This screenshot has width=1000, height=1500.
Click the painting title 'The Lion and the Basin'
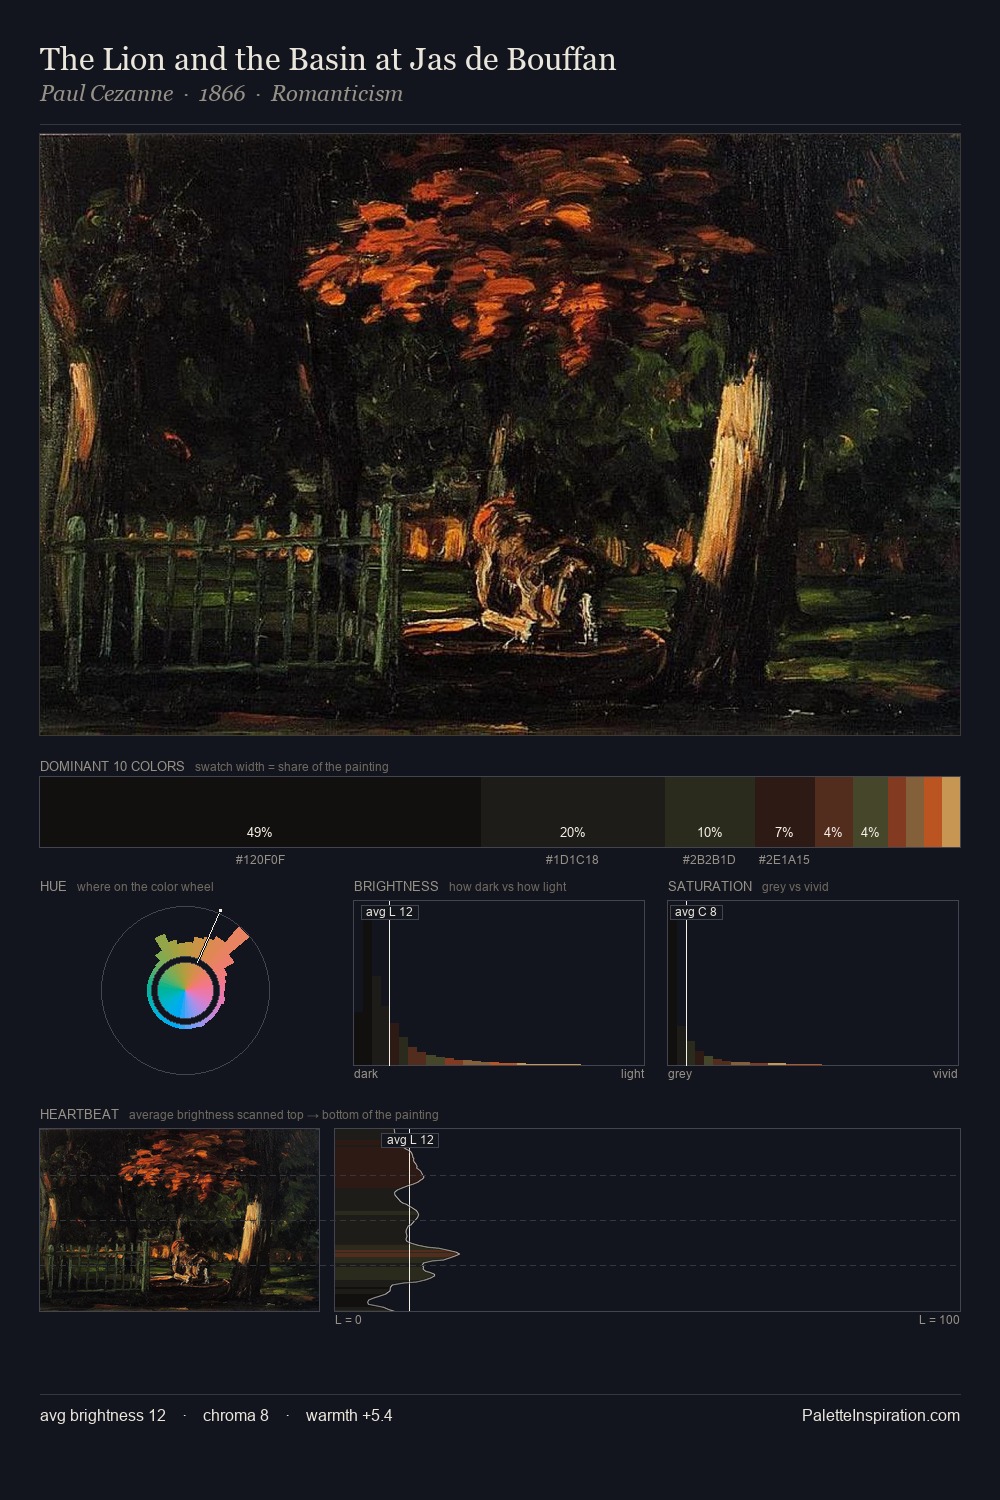point(328,59)
